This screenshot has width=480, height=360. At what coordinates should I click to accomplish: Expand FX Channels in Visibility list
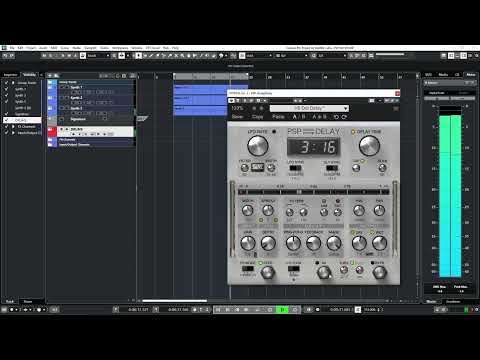(x=13, y=126)
